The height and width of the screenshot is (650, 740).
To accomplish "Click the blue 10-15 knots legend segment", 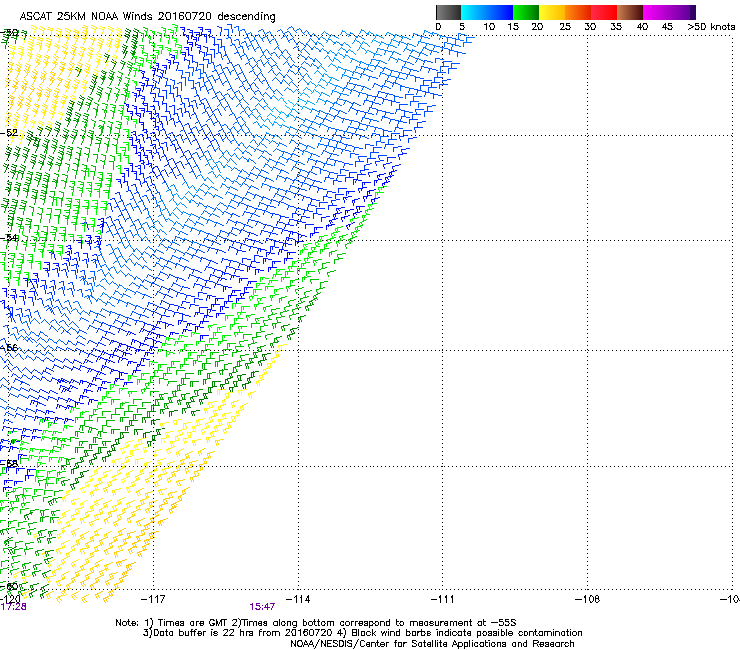I will pyautogui.click(x=500, y=12).
